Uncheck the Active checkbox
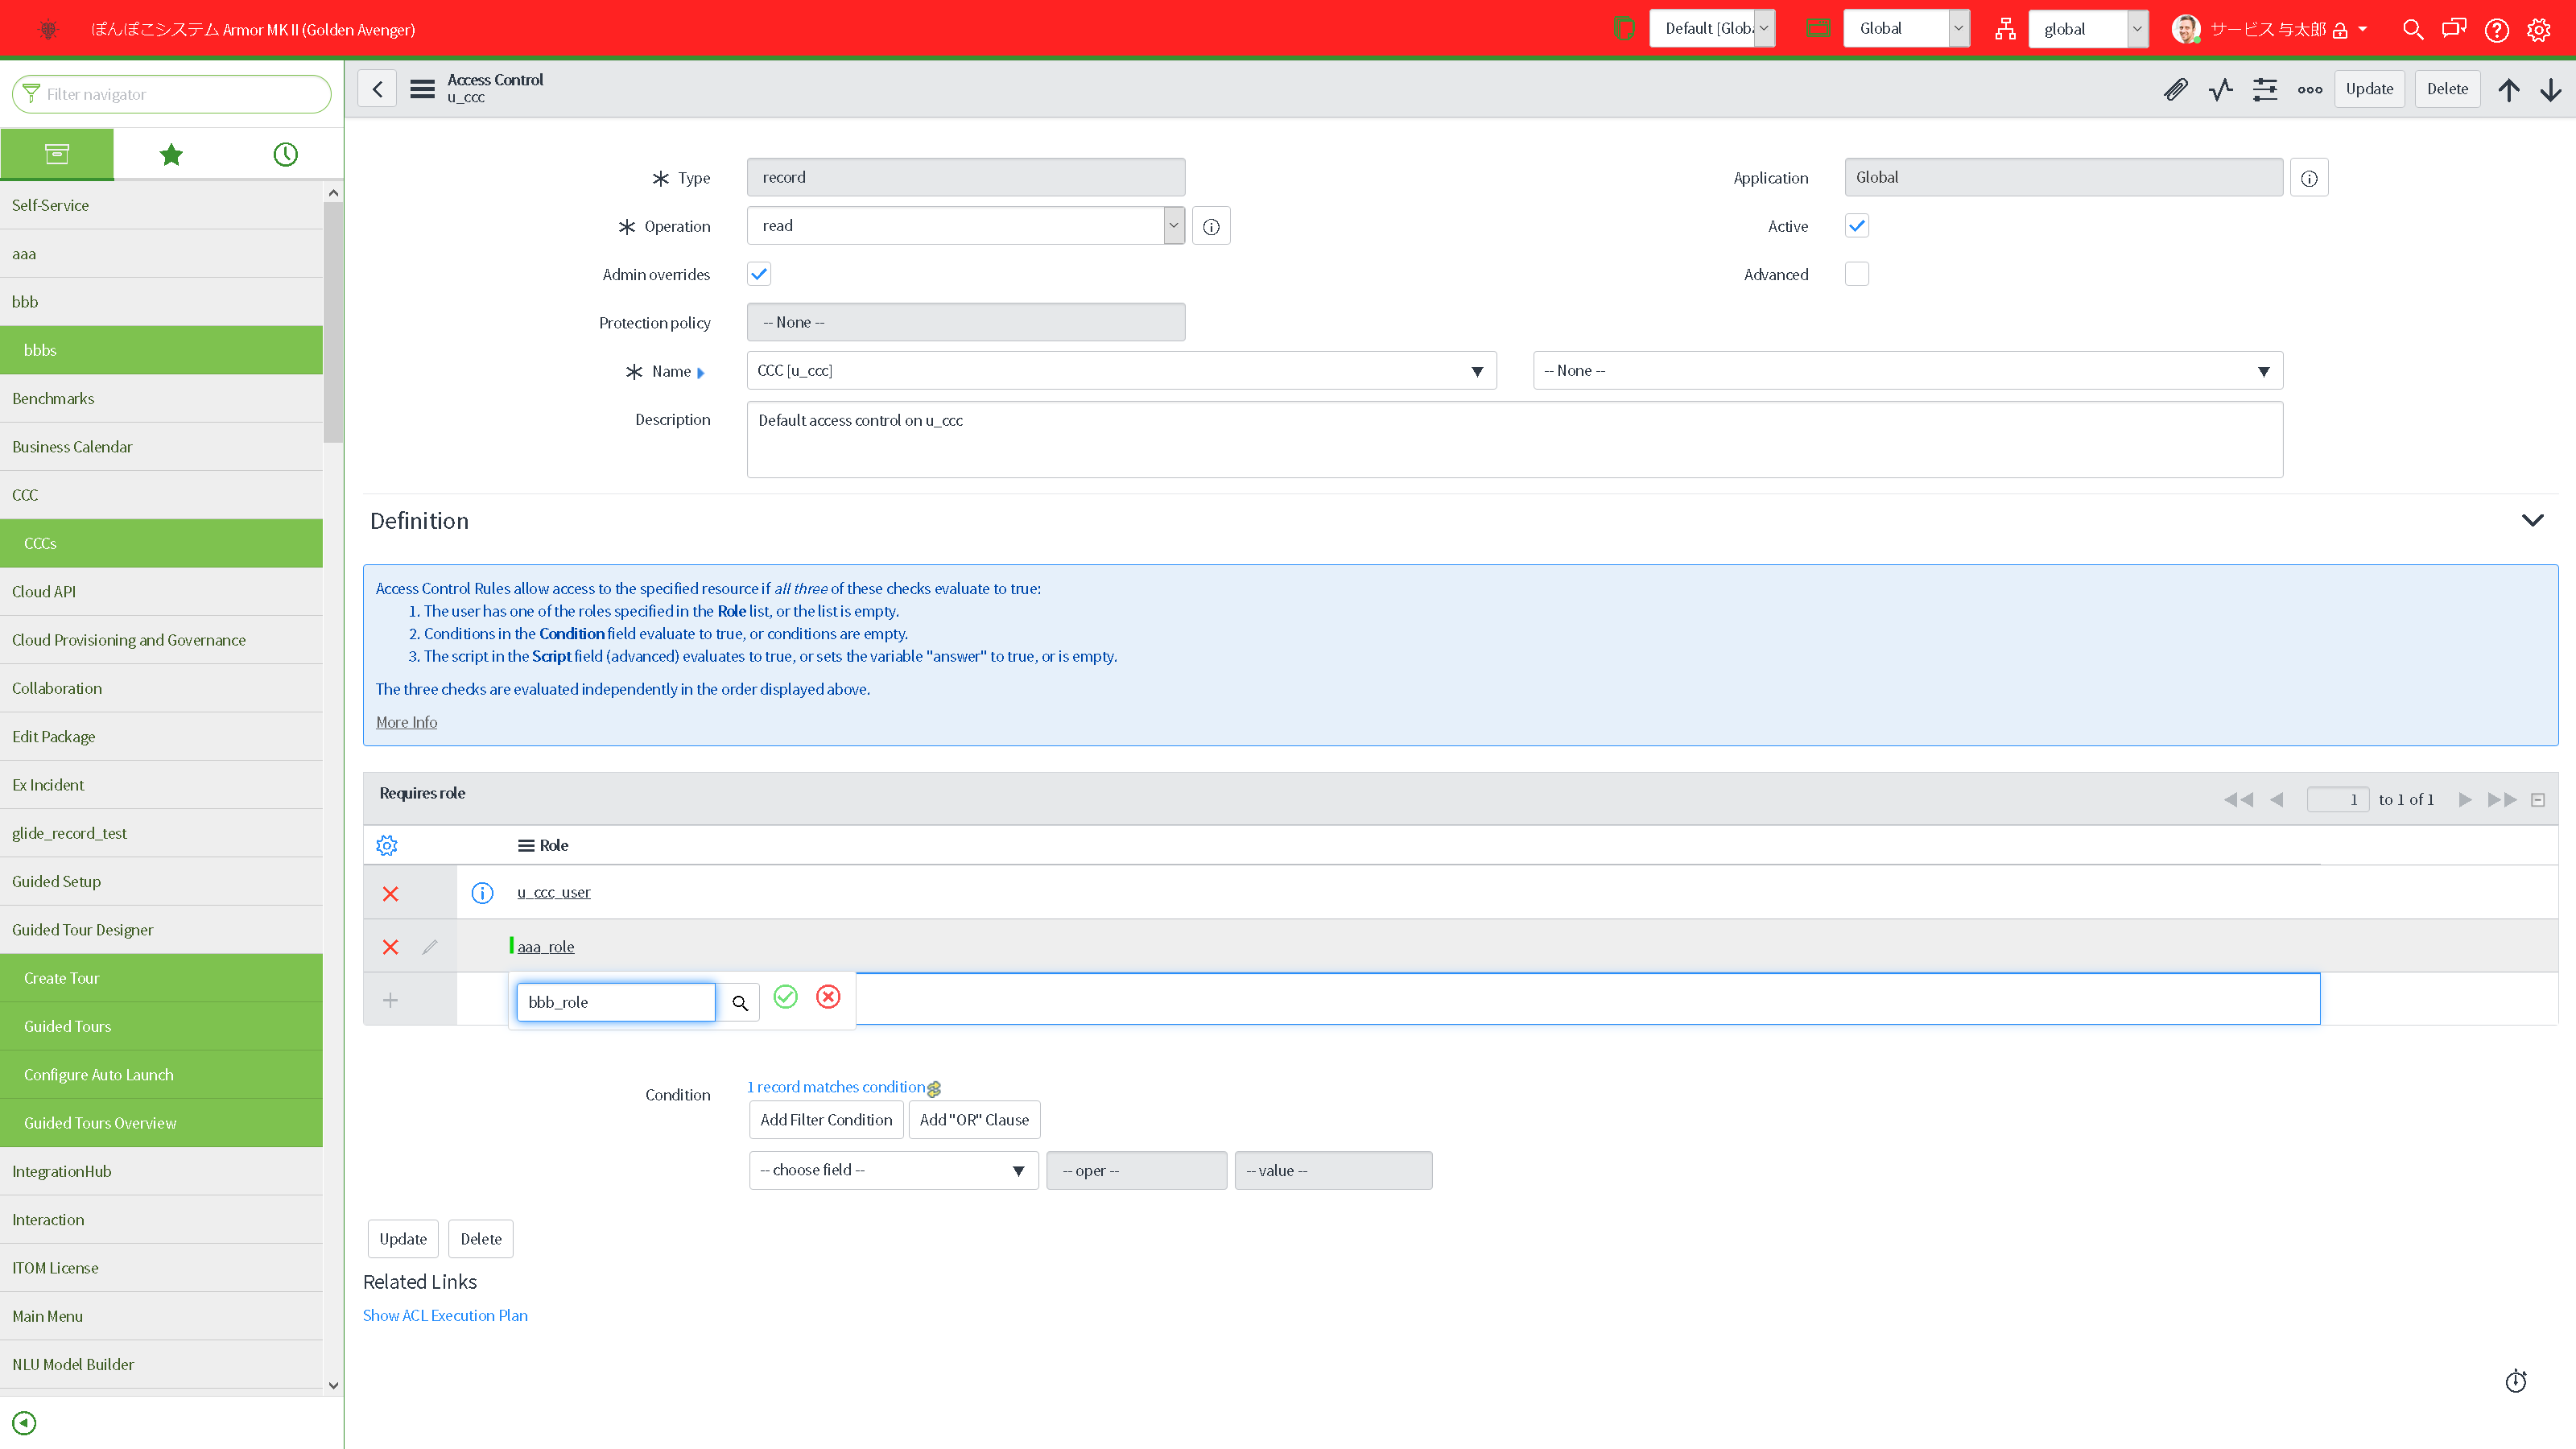2576x1449 pixels. 1857,226
